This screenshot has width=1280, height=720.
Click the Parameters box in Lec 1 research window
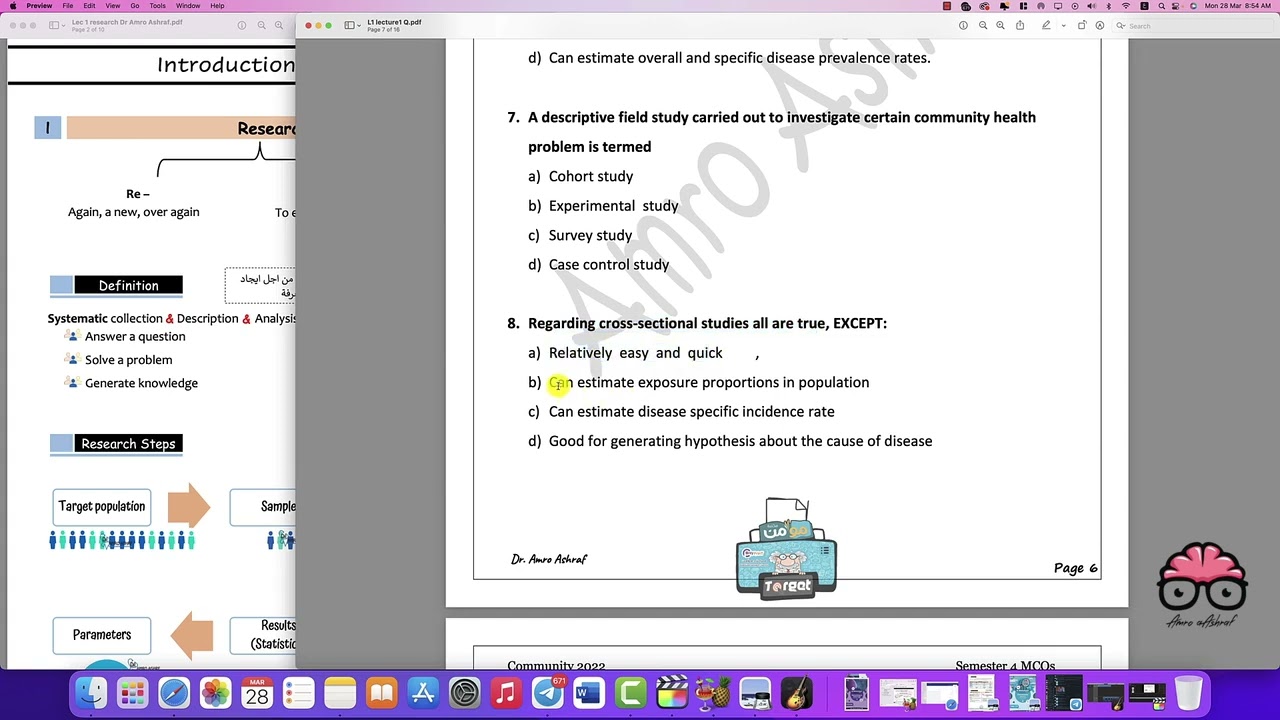pos(102,635)
